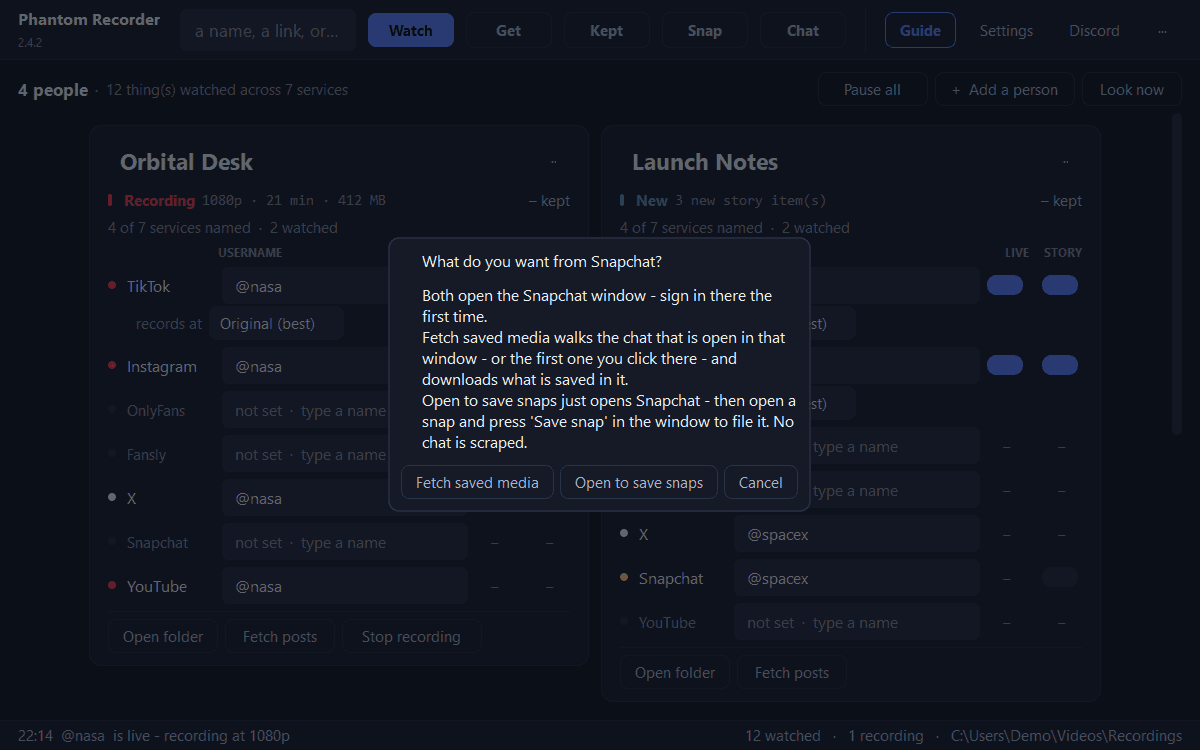Switch to the Chat tab
The image size is (1200, 750).
coord(803,31)
